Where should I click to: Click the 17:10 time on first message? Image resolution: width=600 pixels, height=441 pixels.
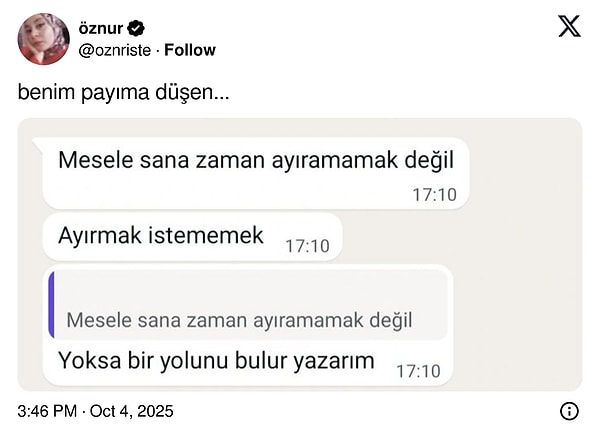click(x=434, y=195)
